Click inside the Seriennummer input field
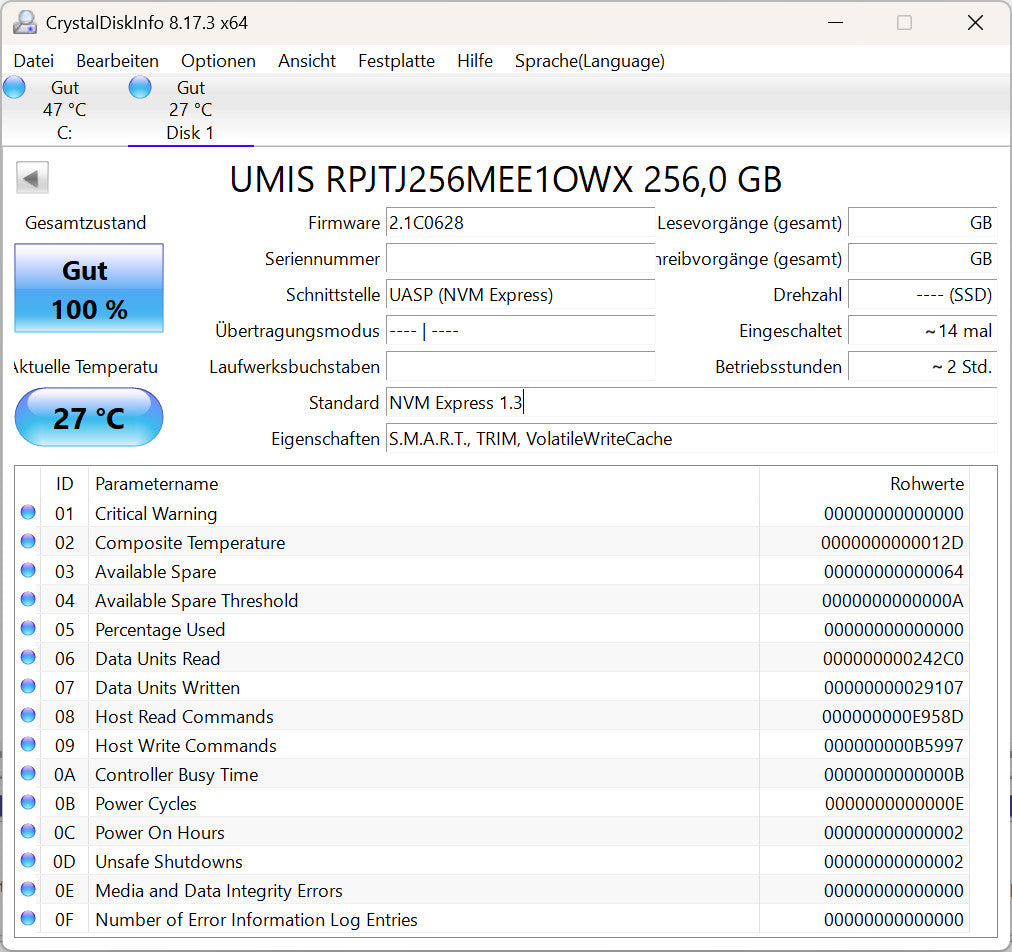 (x=520, y=259)
